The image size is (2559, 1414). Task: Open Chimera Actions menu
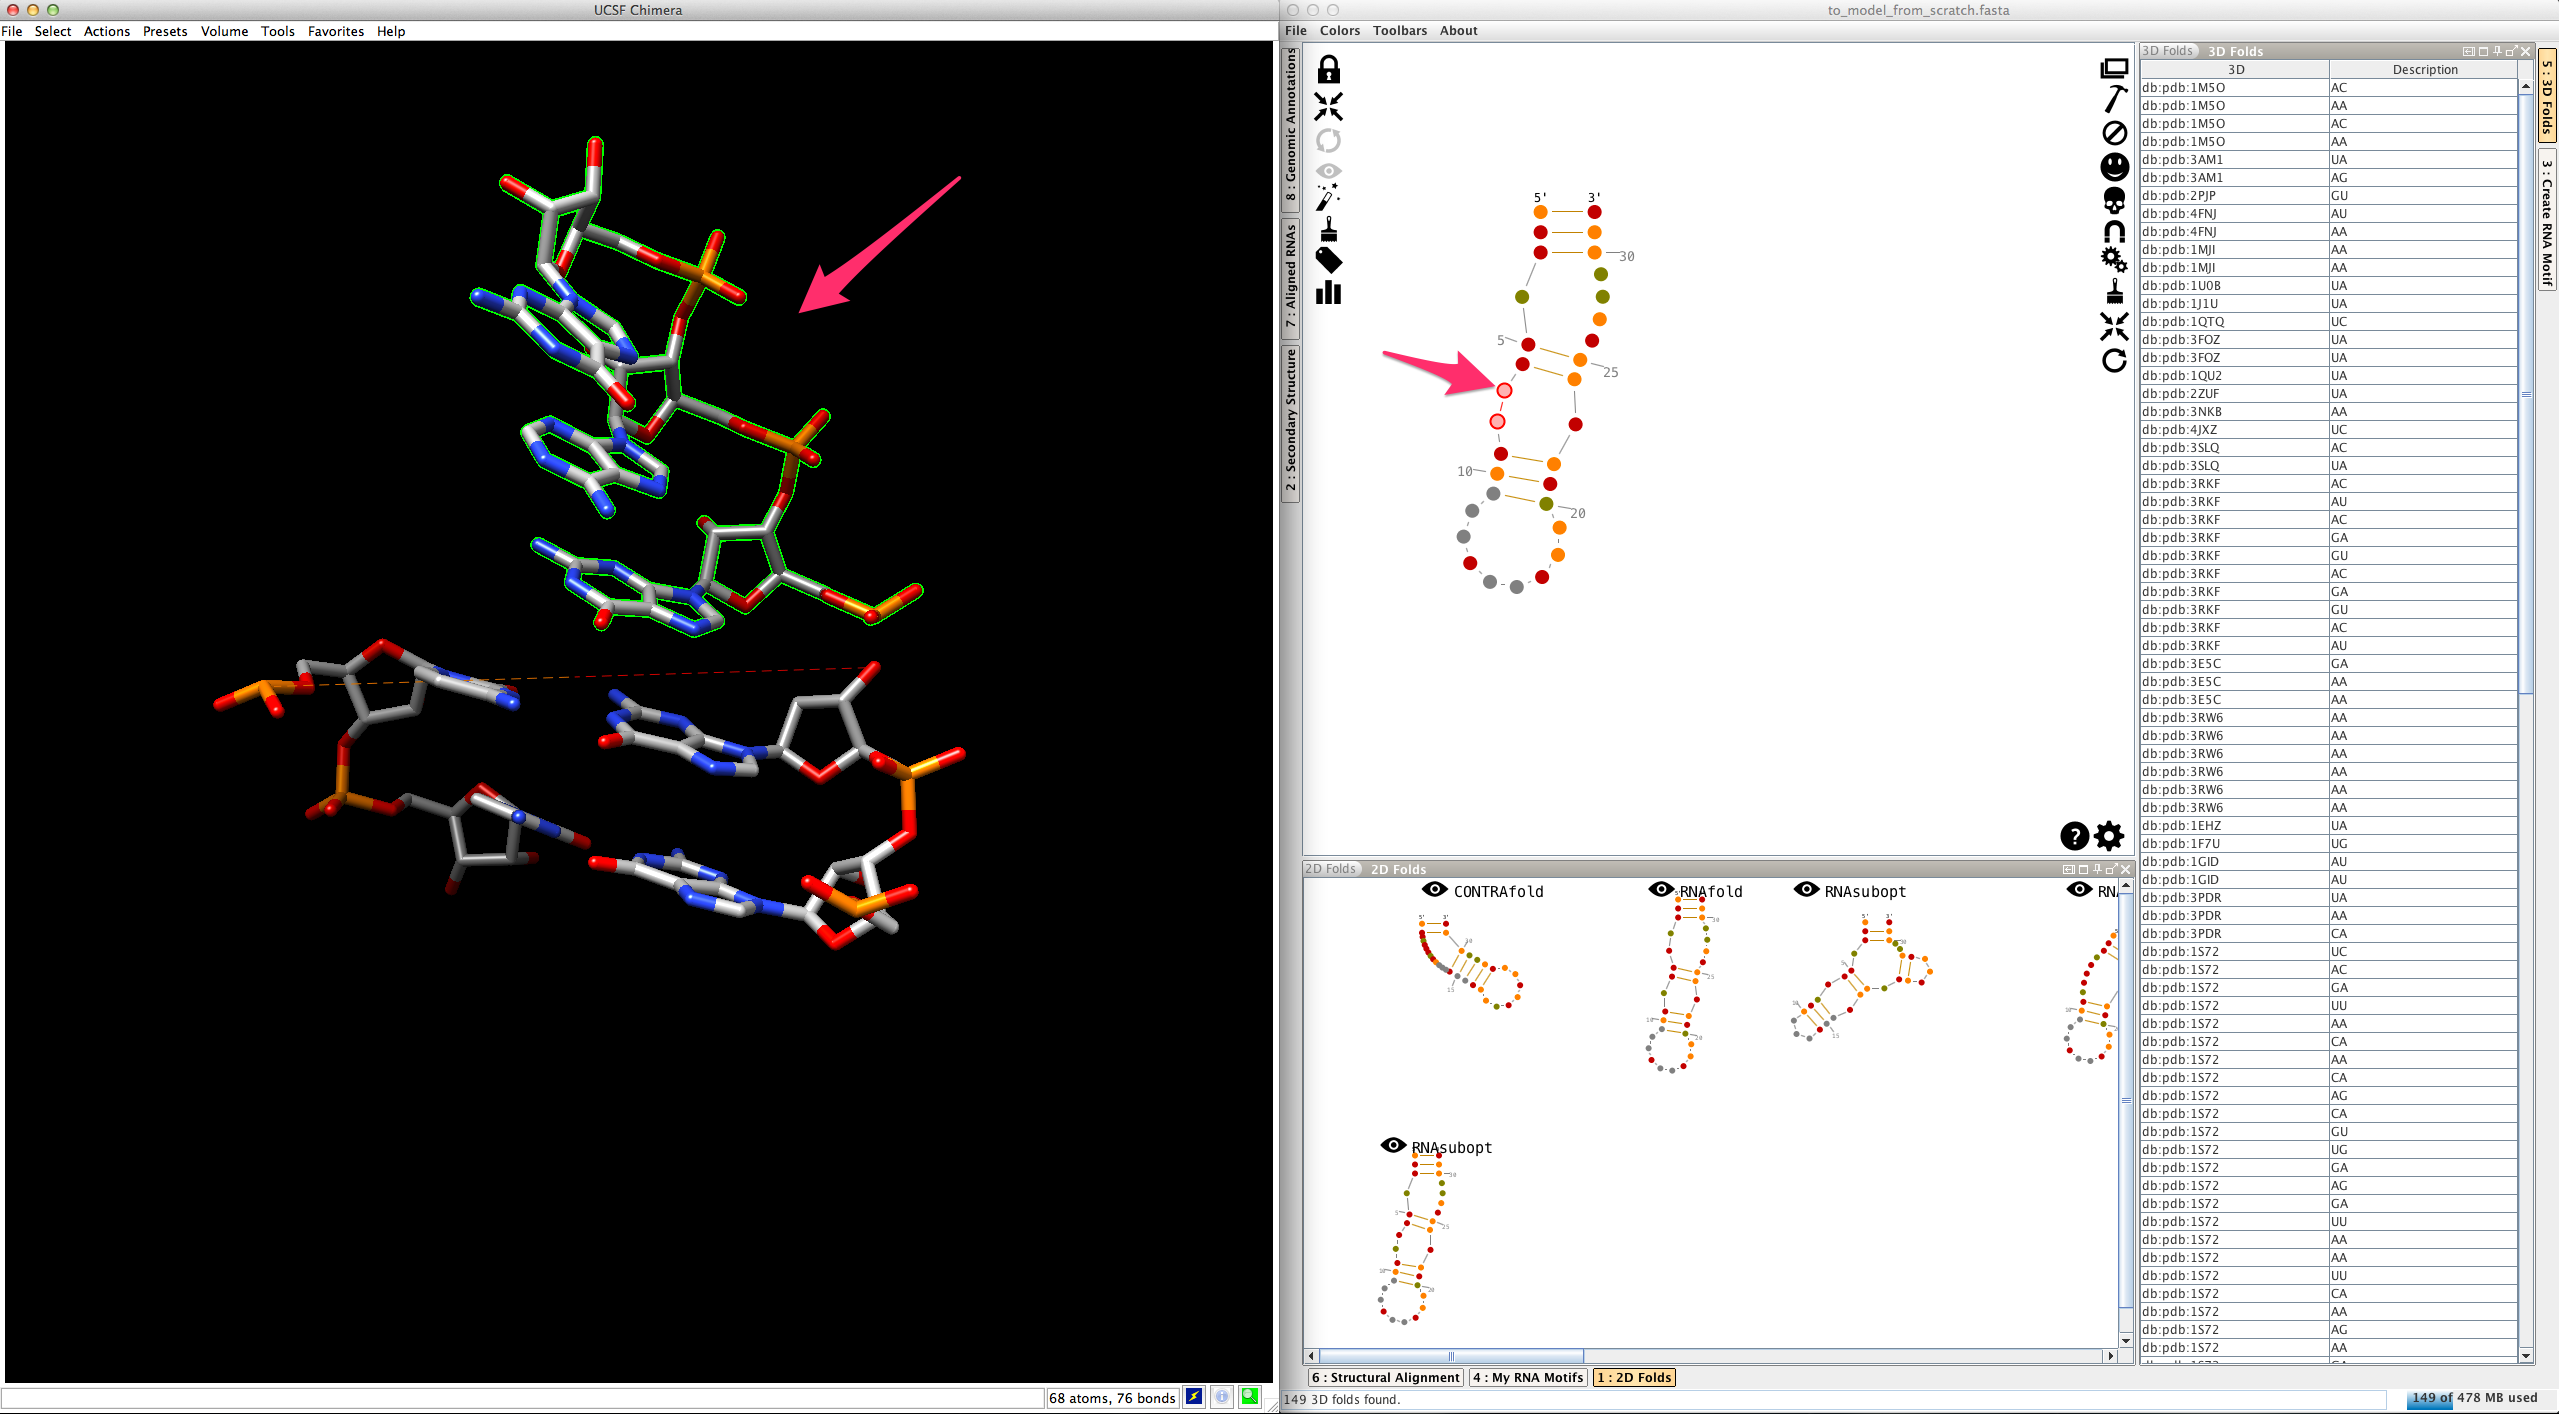[107, 31]
